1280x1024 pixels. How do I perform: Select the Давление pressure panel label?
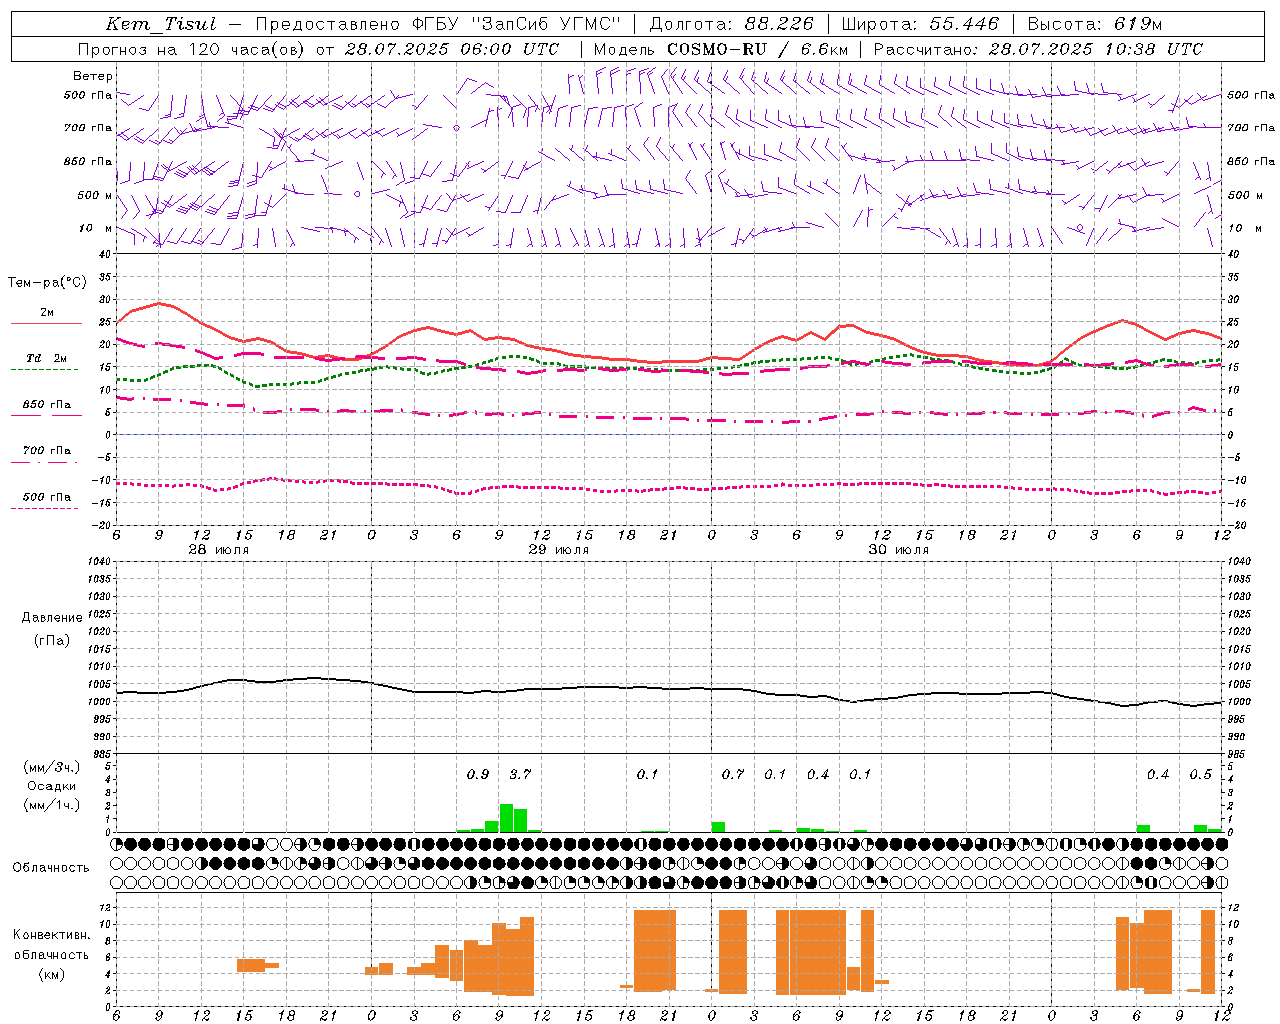click(x=52, y=618)
